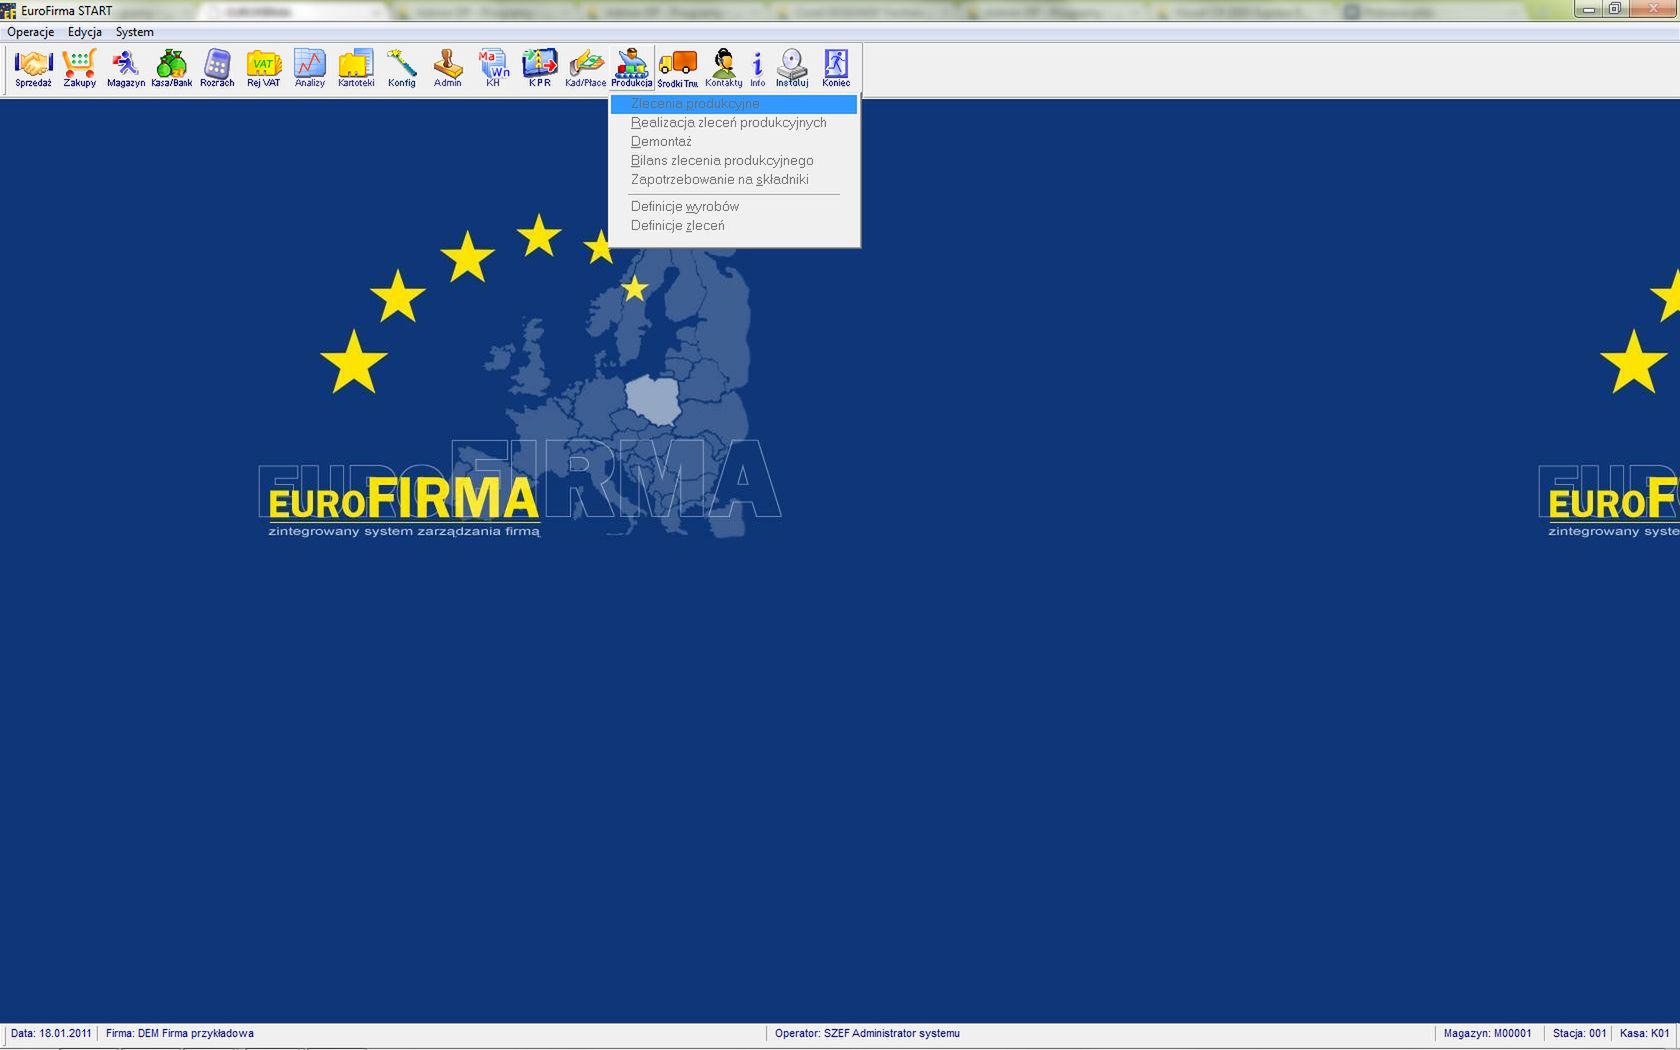Screen dimensions: 1680x1050
Task: Open the System menu
Action: point(135,32)
